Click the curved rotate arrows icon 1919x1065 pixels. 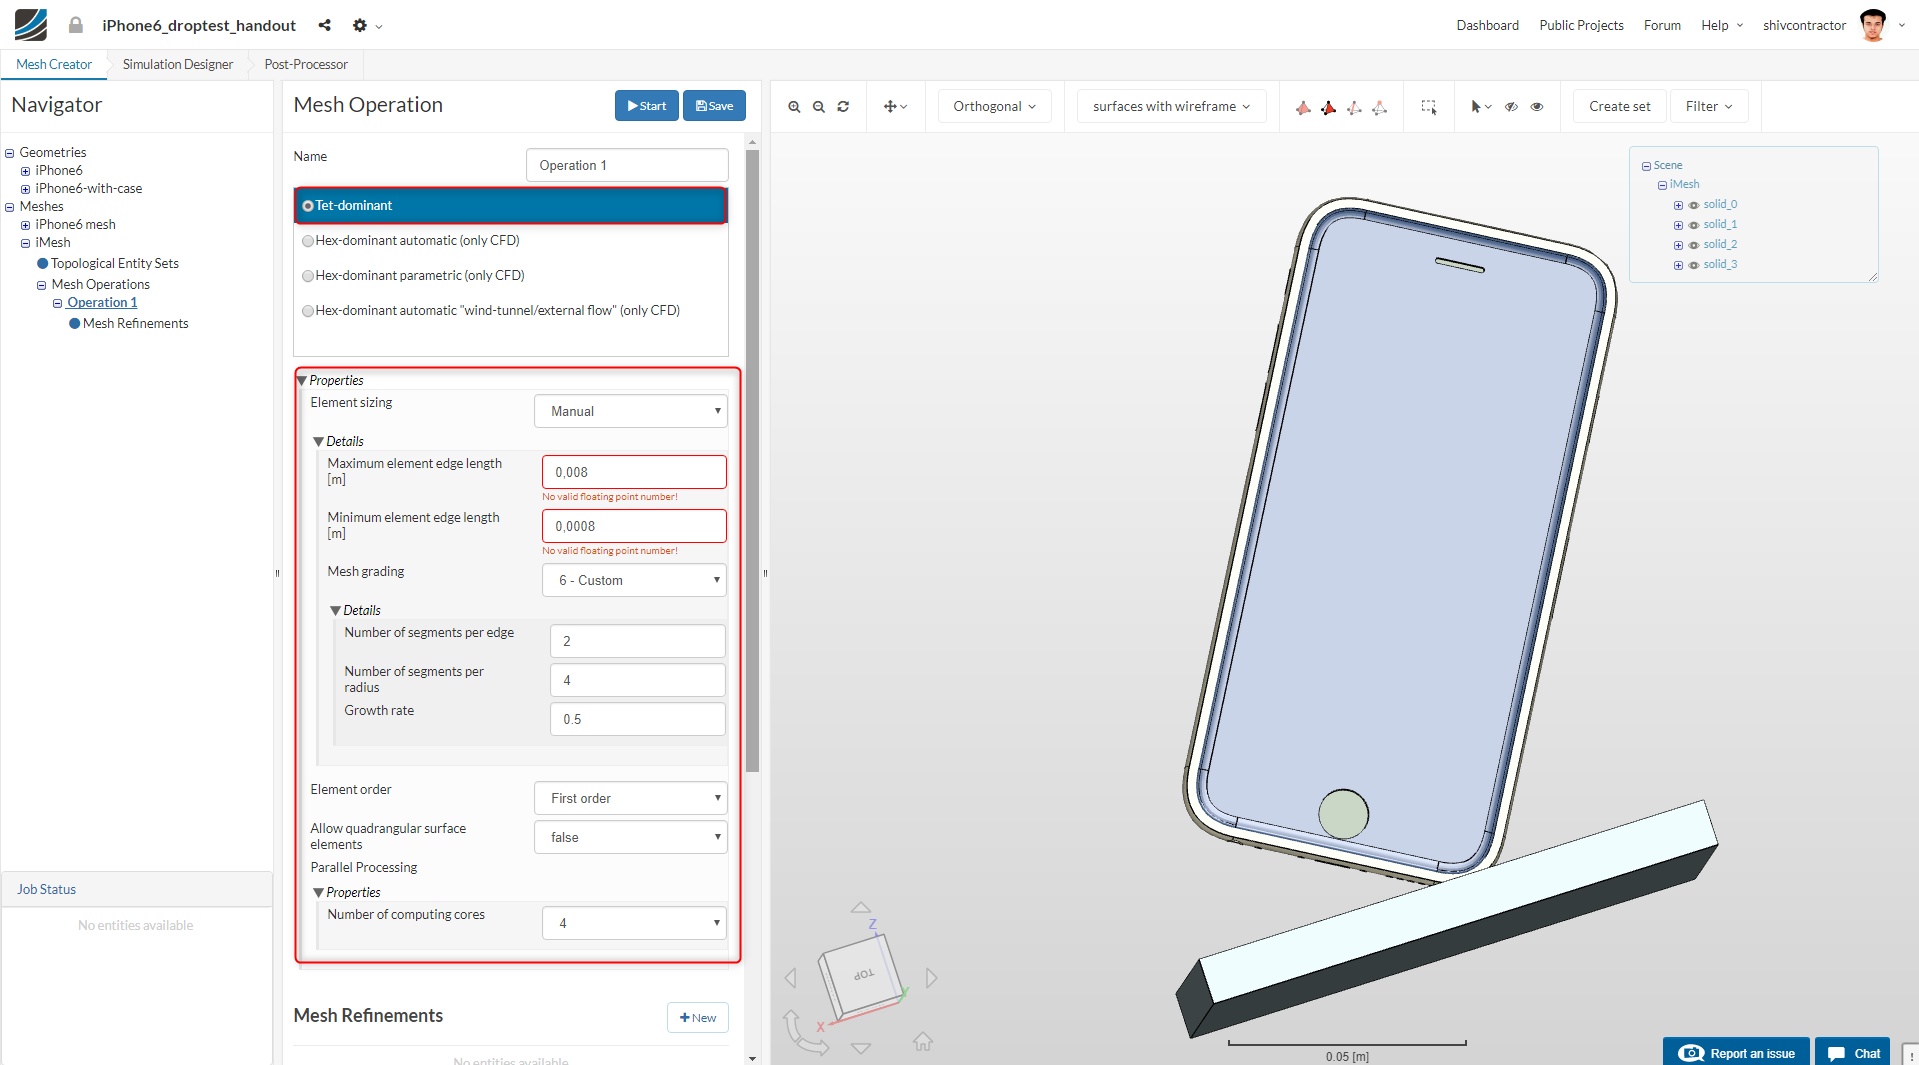(x=805, y=1032)
